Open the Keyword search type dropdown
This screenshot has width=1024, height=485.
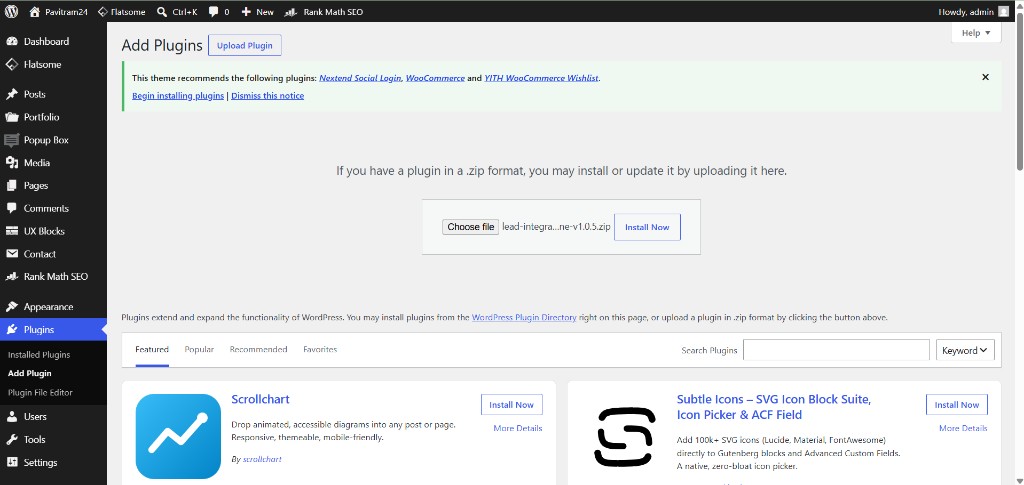[965, 351]
